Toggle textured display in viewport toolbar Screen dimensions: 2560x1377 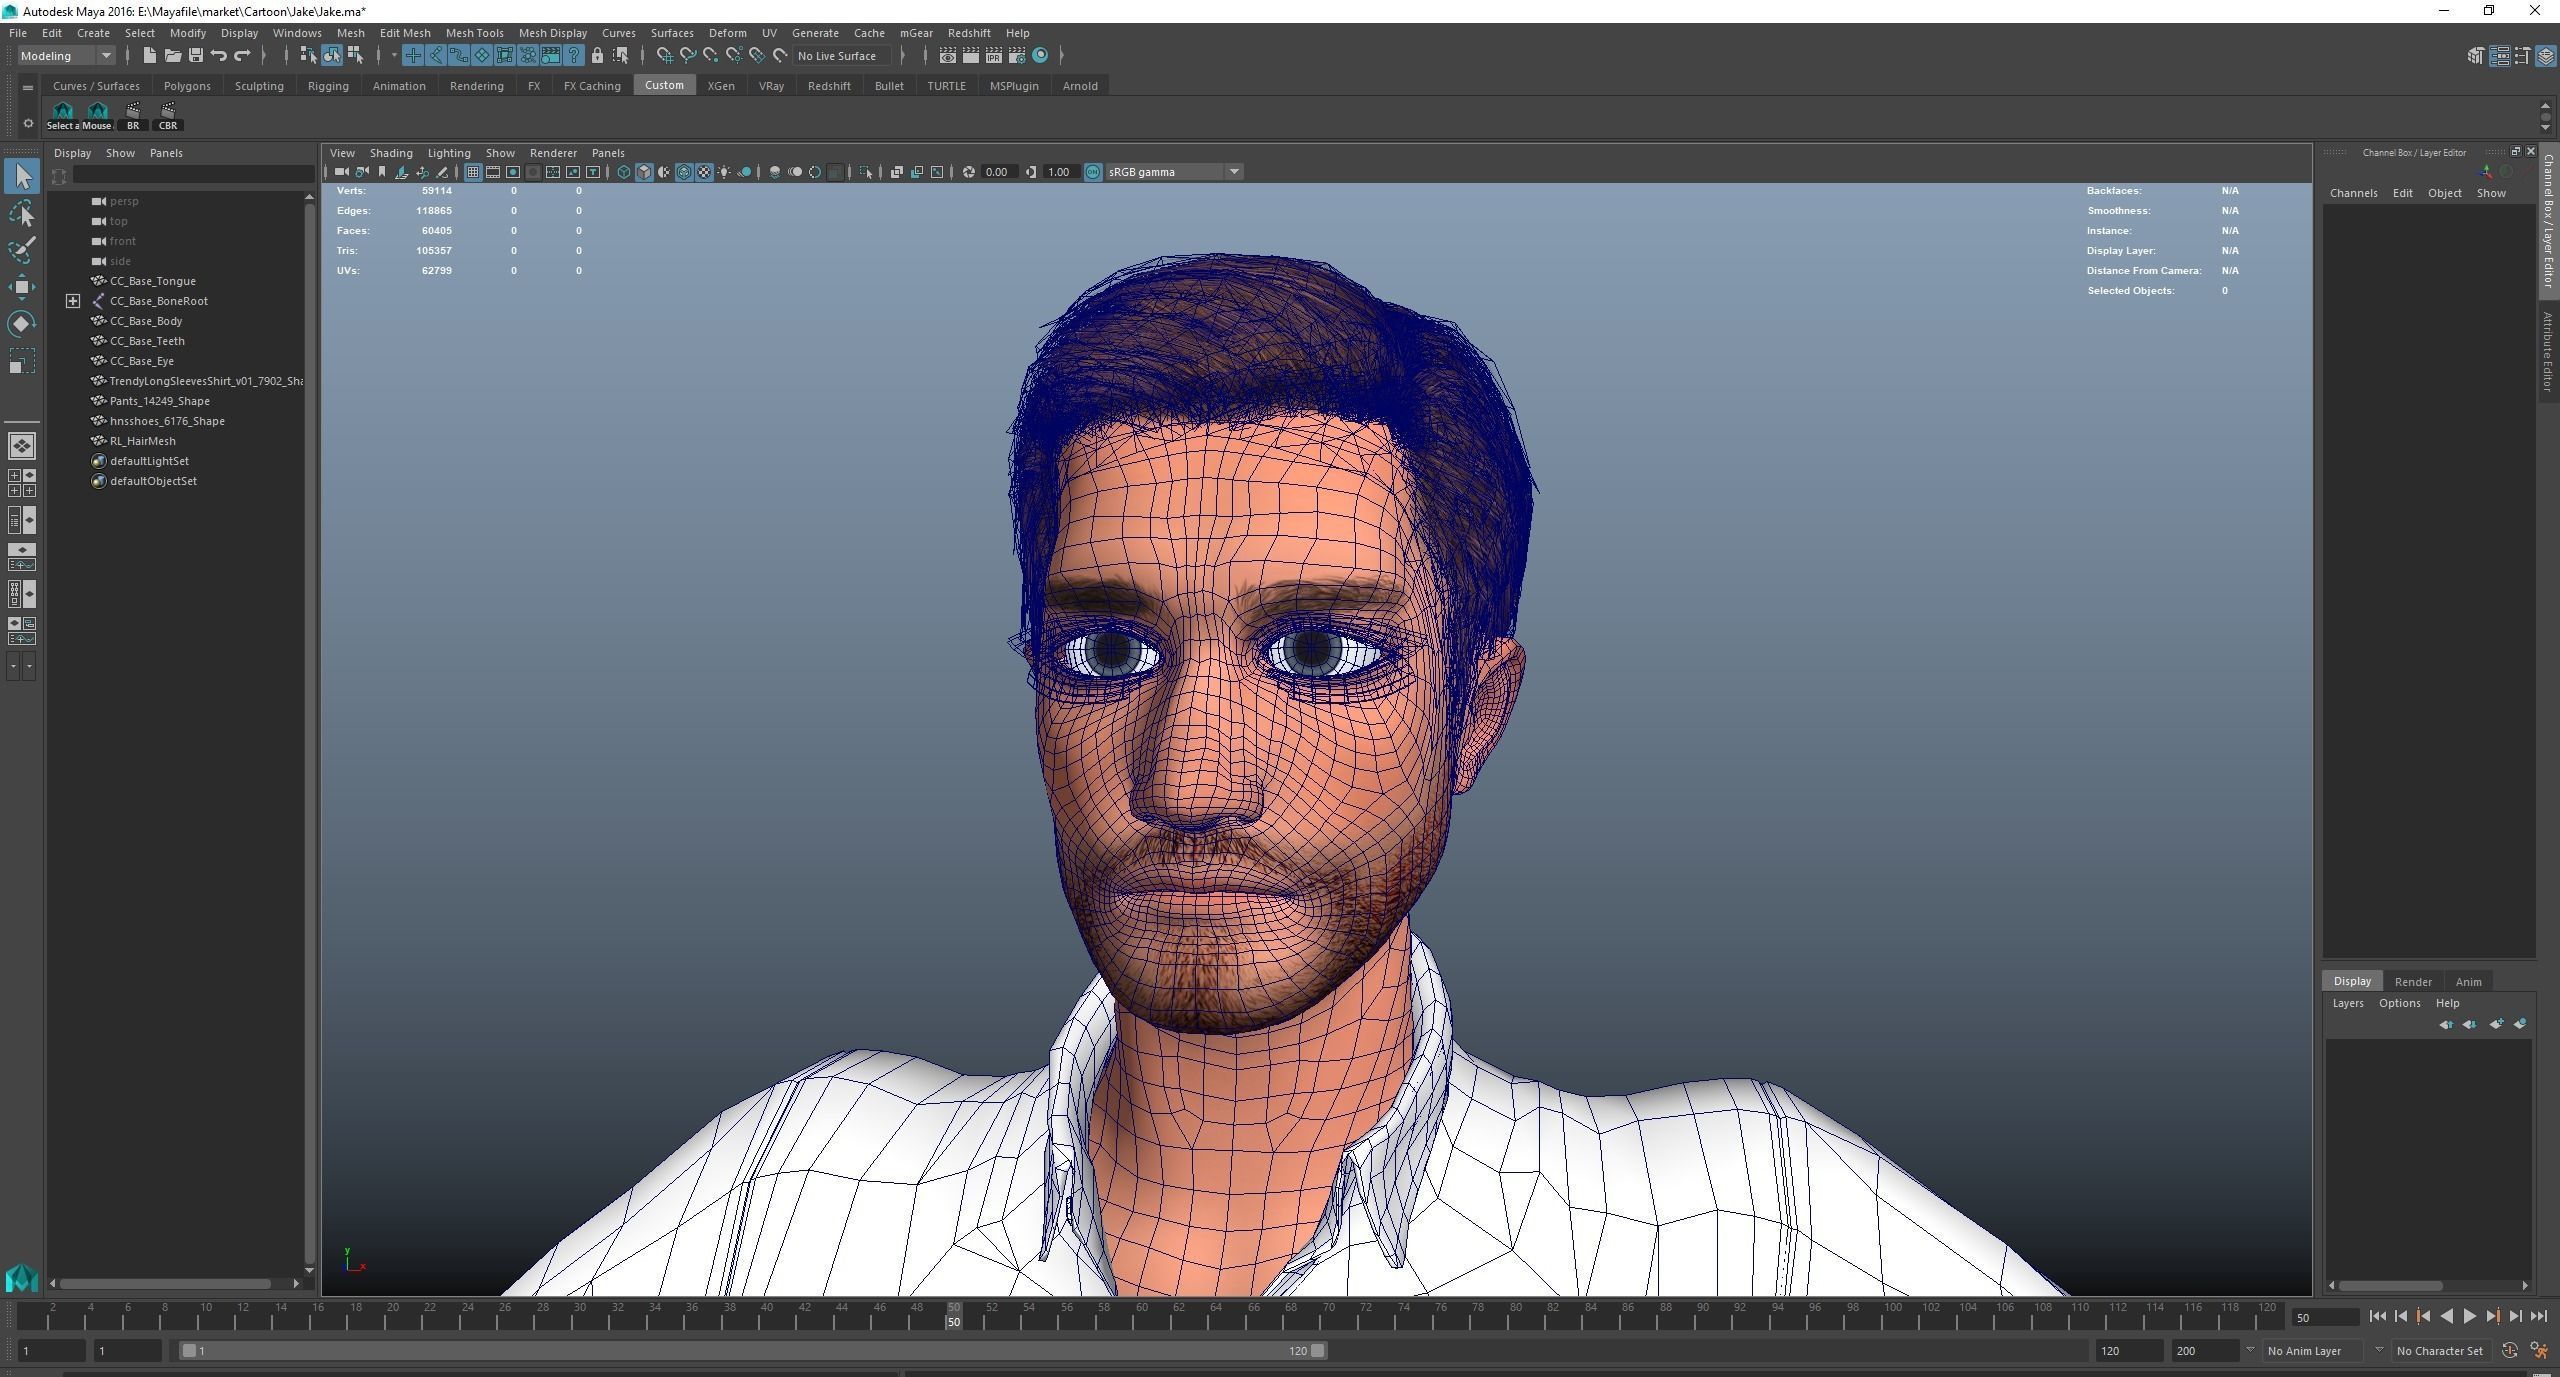coord(704,172)
